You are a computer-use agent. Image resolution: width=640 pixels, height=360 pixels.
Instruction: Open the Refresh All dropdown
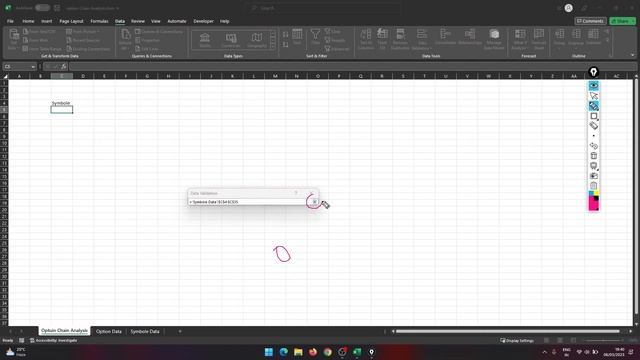tap(125, 40)
